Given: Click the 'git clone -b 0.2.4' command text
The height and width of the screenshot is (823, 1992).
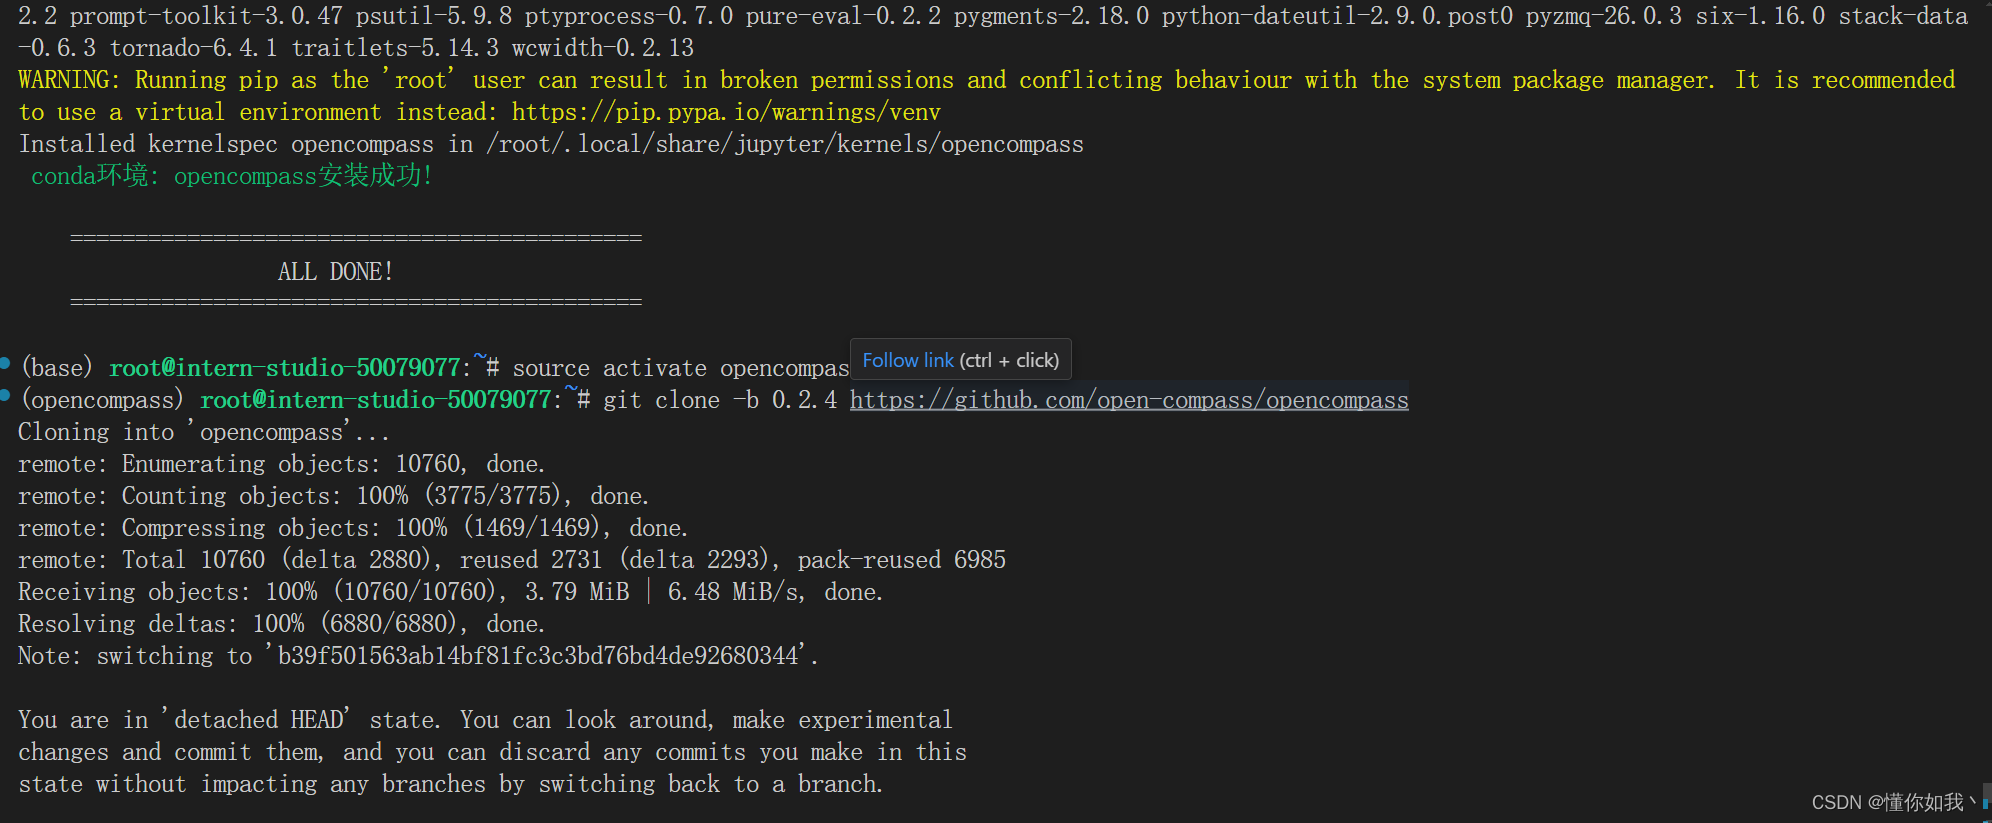Looking at the screenshot, I should tap(720, 400).
